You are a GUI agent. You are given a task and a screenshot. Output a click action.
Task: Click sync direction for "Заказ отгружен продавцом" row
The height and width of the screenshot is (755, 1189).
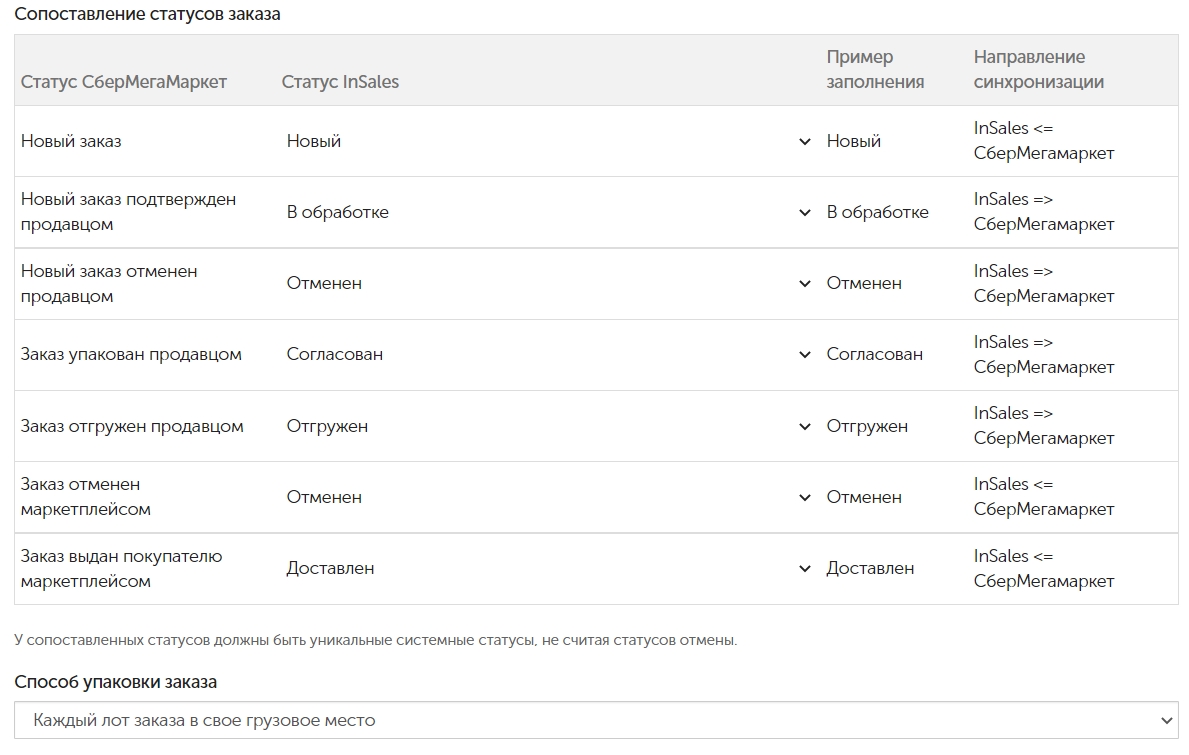(1043, 426)
